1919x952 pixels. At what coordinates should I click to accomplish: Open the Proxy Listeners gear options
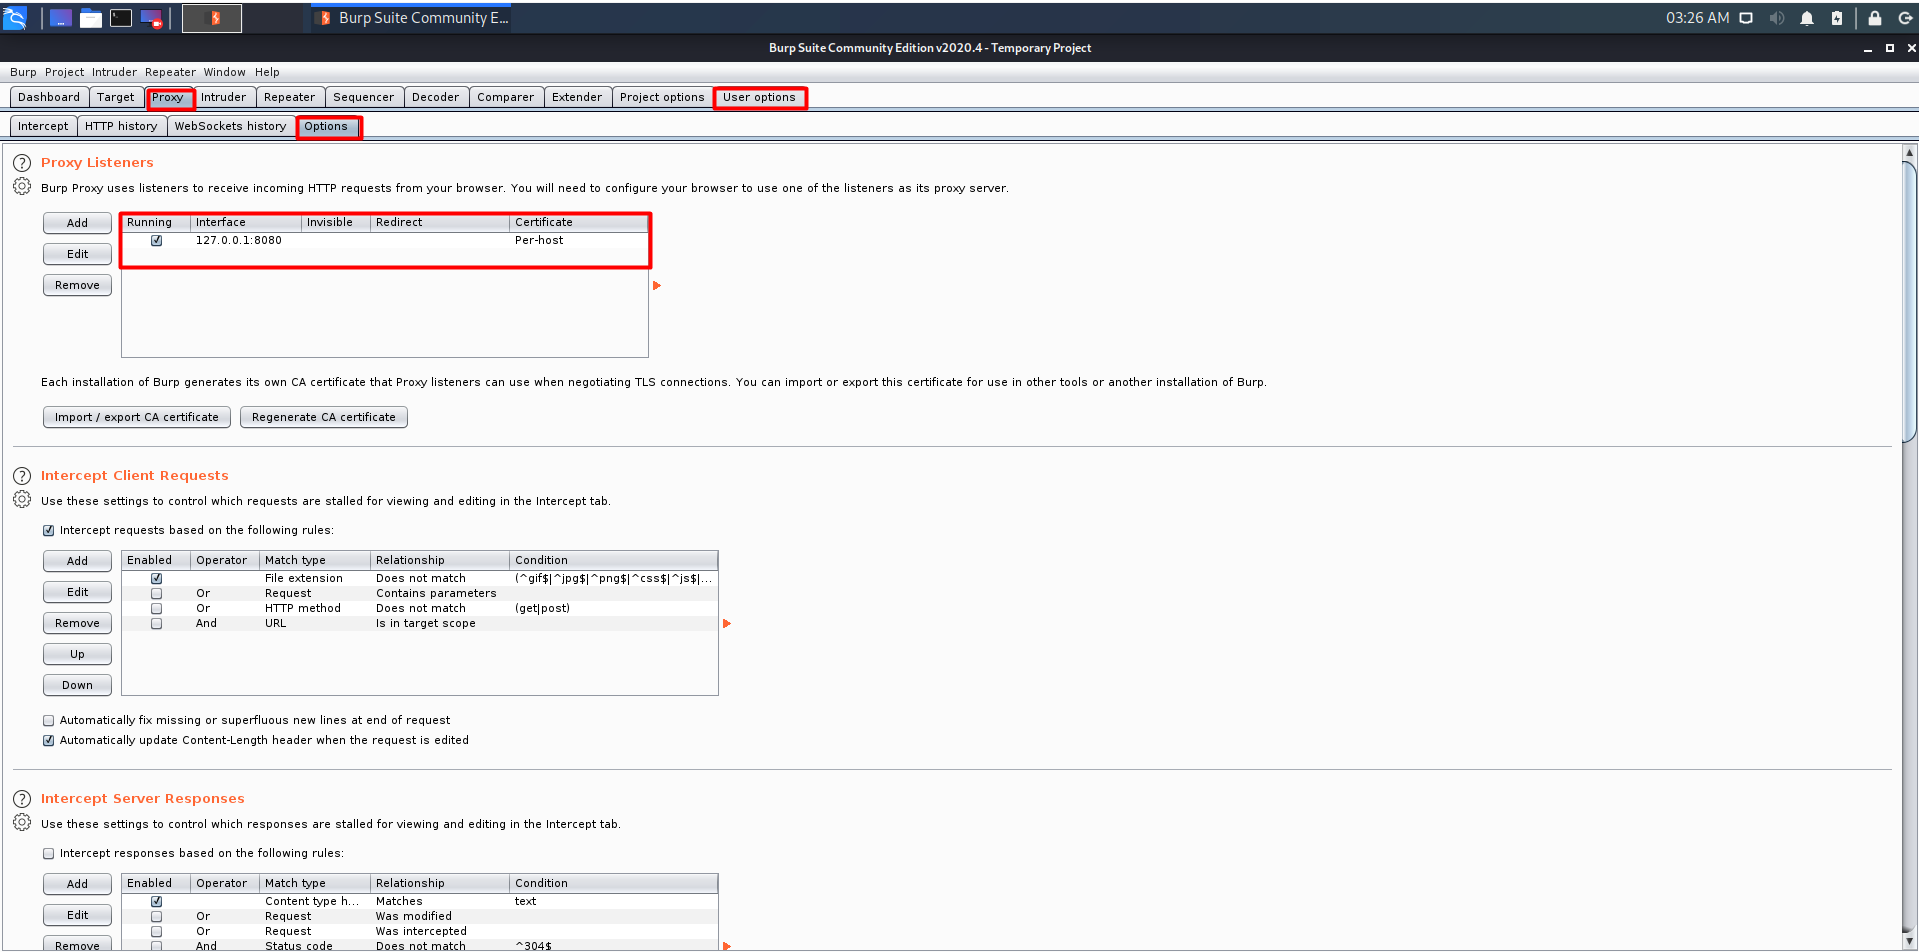tap(22, 186)
